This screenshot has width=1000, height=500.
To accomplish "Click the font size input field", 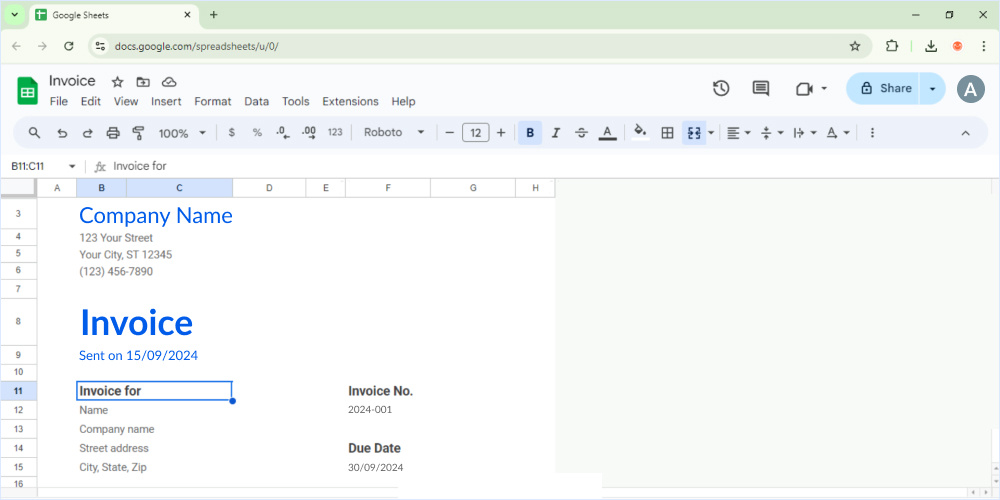I will click(x=475, y=133).
